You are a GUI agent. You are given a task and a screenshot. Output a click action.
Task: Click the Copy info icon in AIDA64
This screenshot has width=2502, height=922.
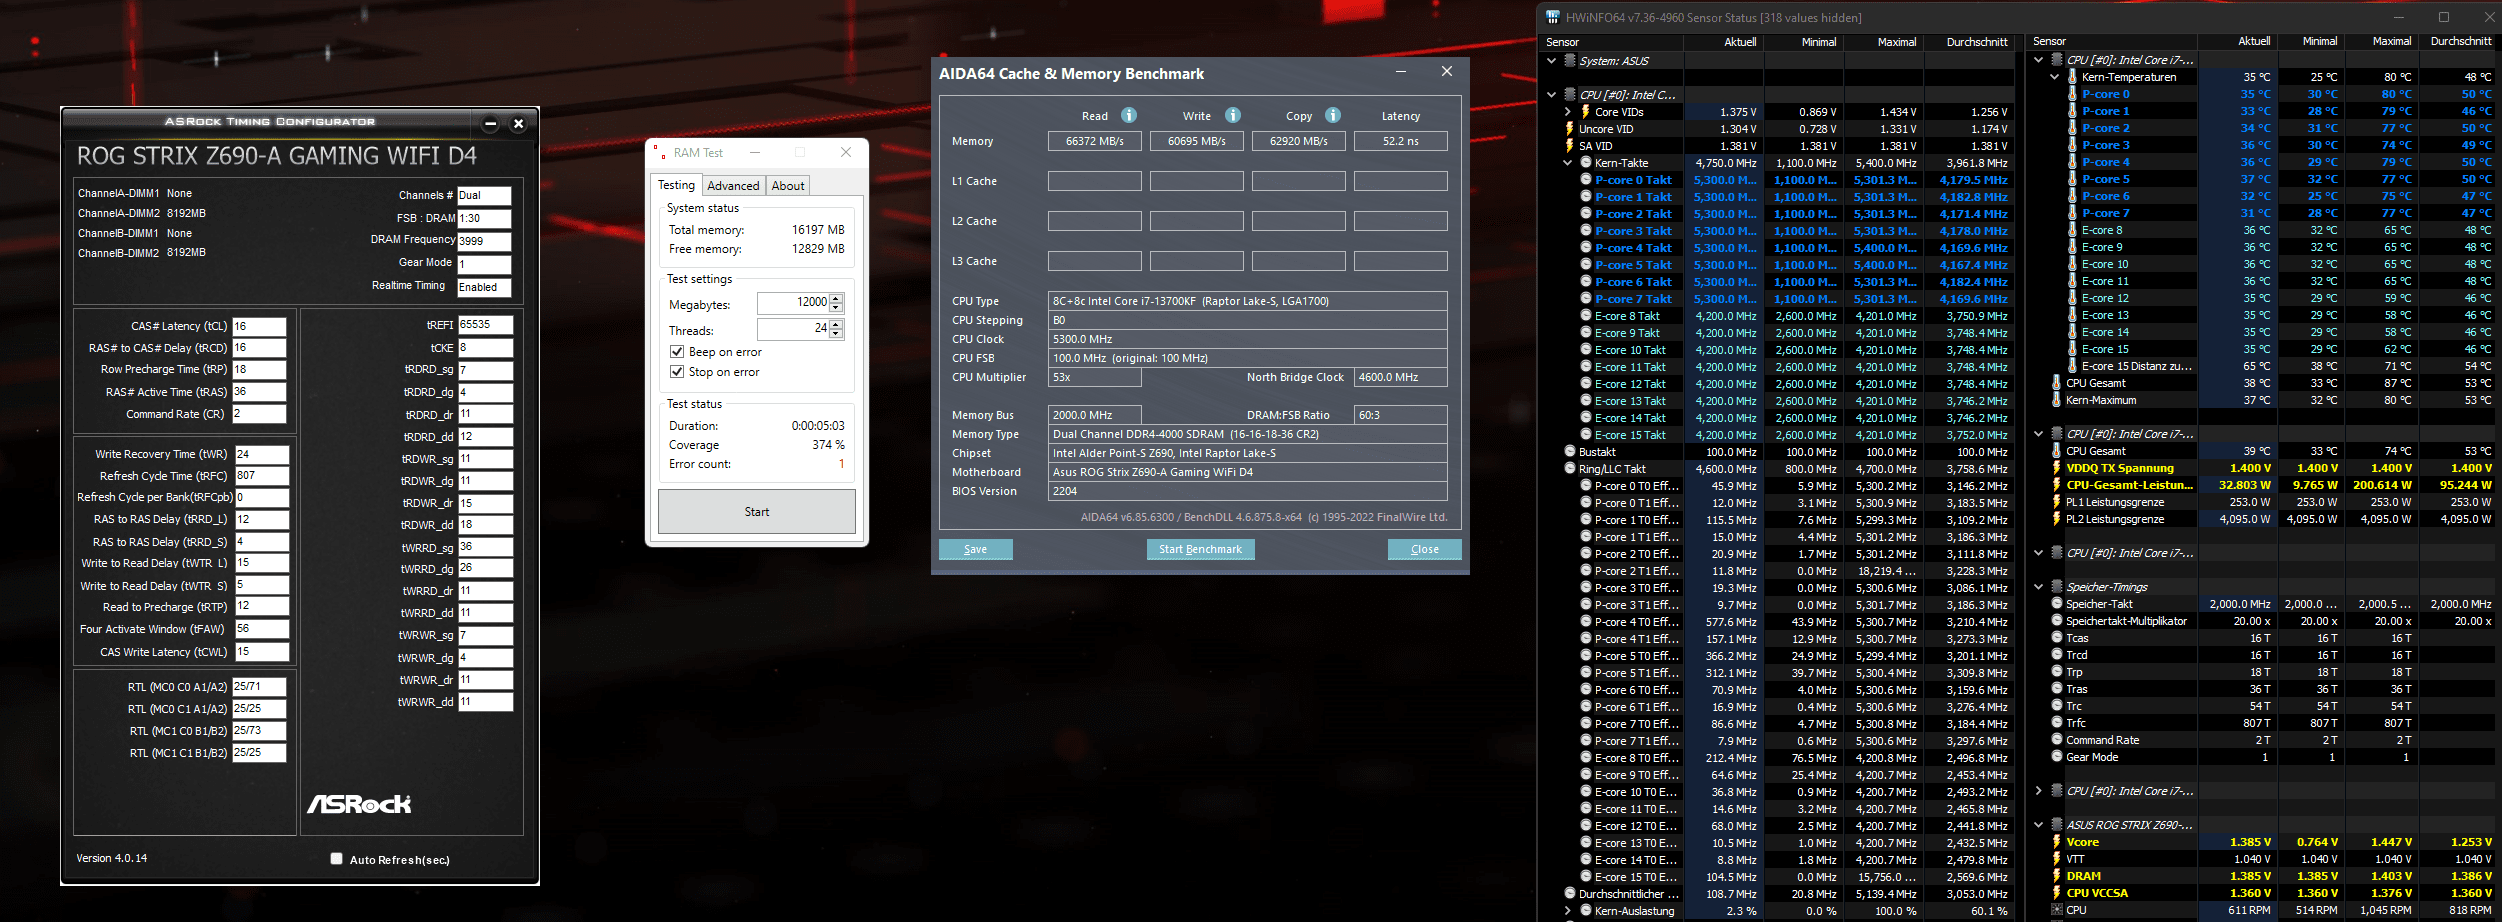pos(1333,115)
